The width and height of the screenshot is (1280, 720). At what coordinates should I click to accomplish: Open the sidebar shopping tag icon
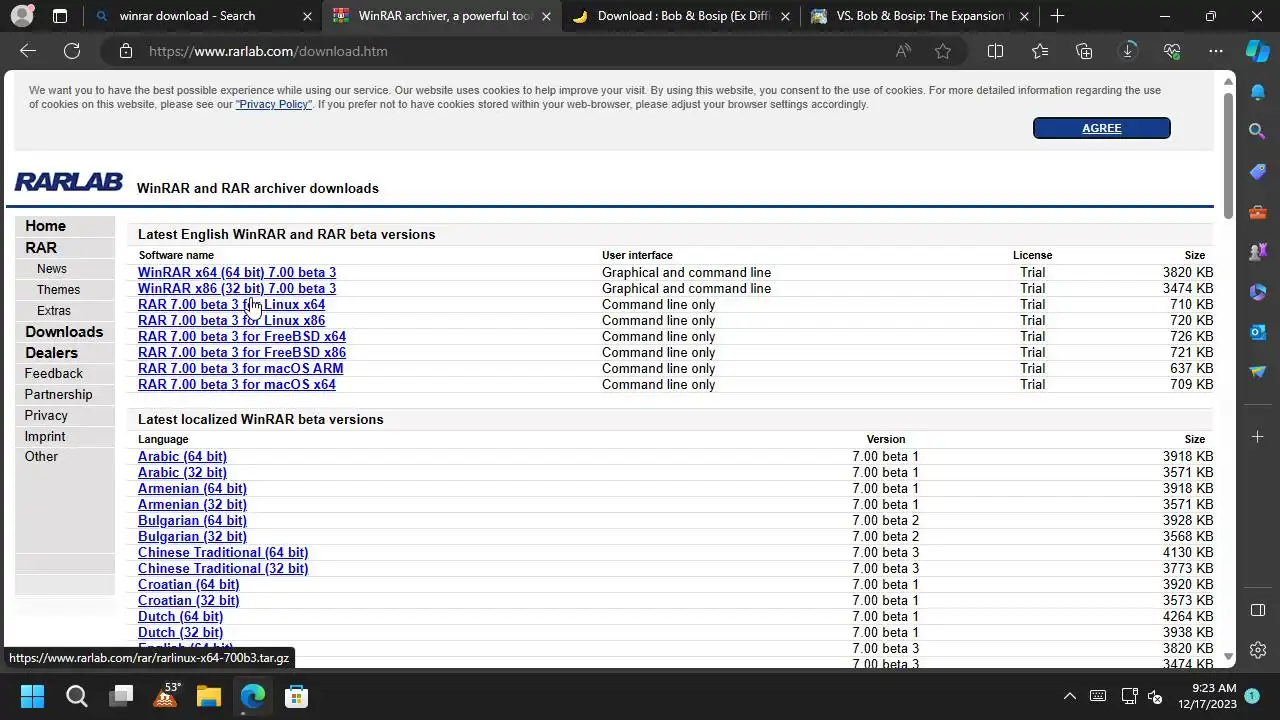[x=1258, y=171]
